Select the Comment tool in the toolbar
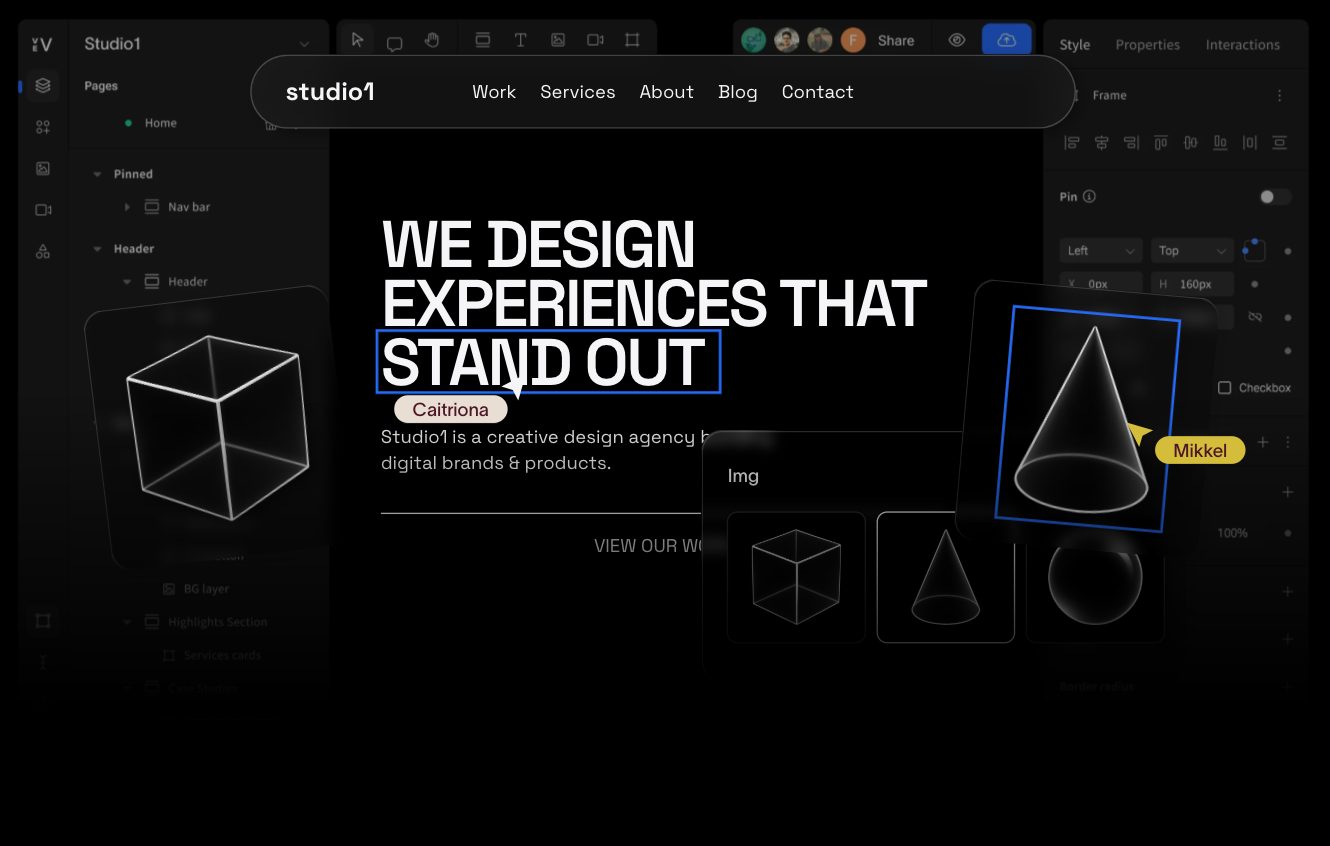Screen dimensions: 1330x846 pos(395,41)
